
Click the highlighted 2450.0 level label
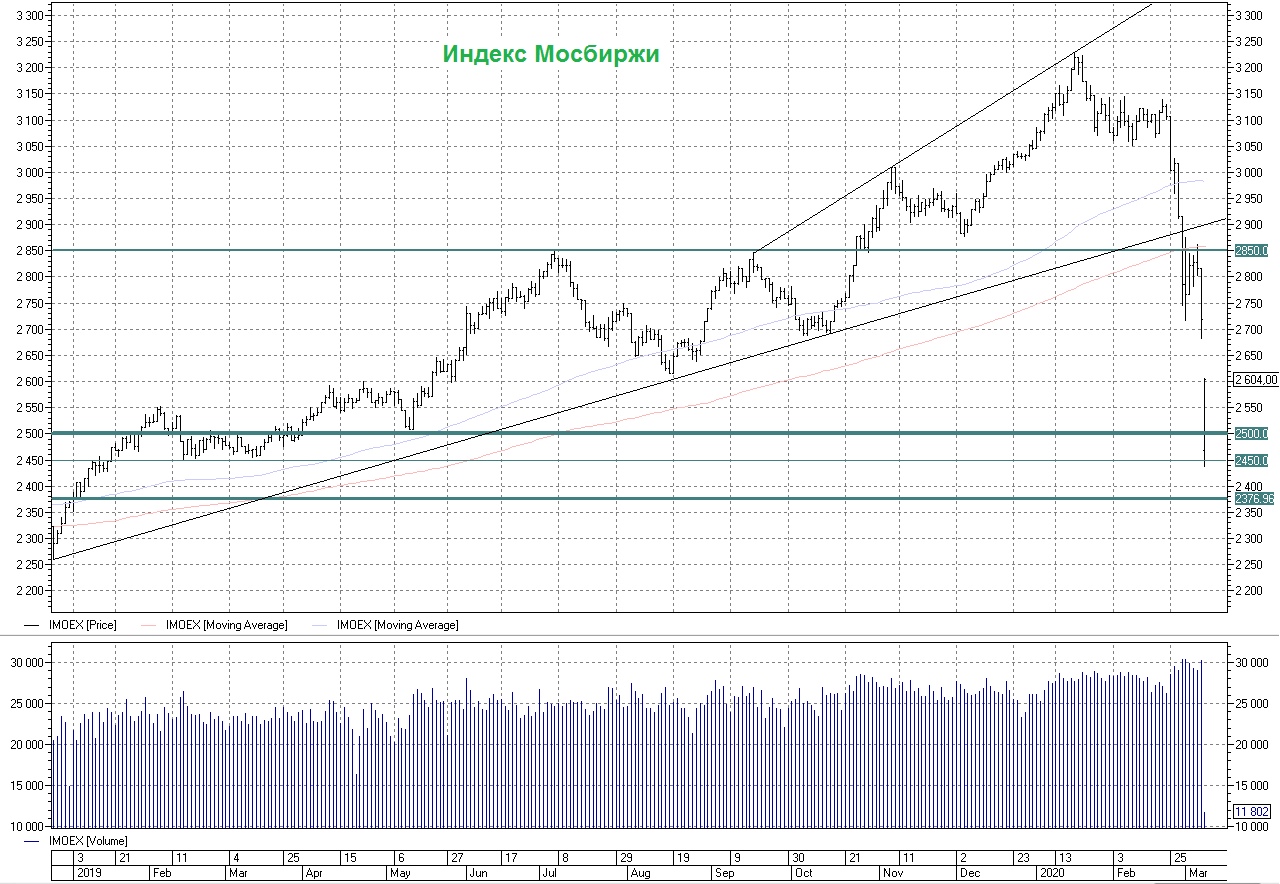click(x=1252, y=461)
